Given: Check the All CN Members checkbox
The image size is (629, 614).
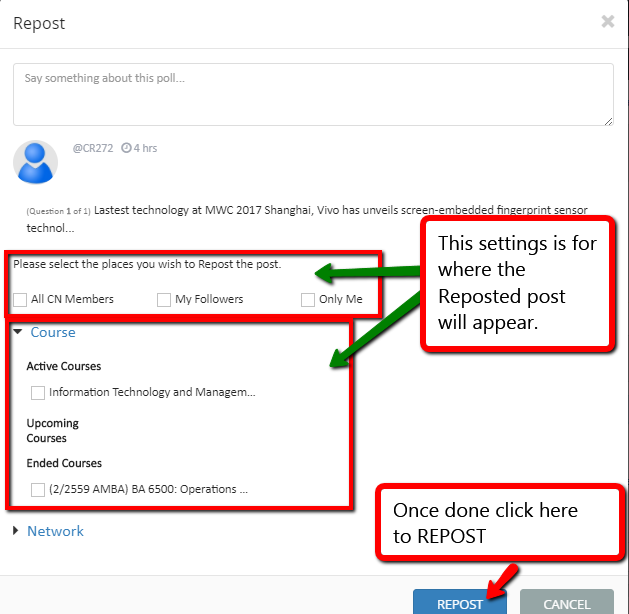Looking at the screenshot, I should pyautogui.click(x=20, y=300).
